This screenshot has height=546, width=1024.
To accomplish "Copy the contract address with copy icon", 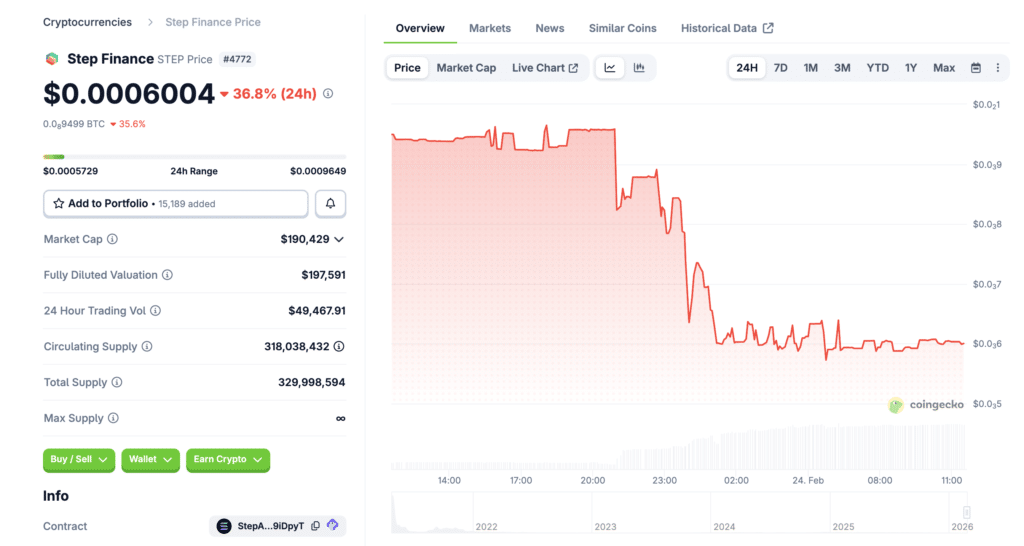I will 316,526.
